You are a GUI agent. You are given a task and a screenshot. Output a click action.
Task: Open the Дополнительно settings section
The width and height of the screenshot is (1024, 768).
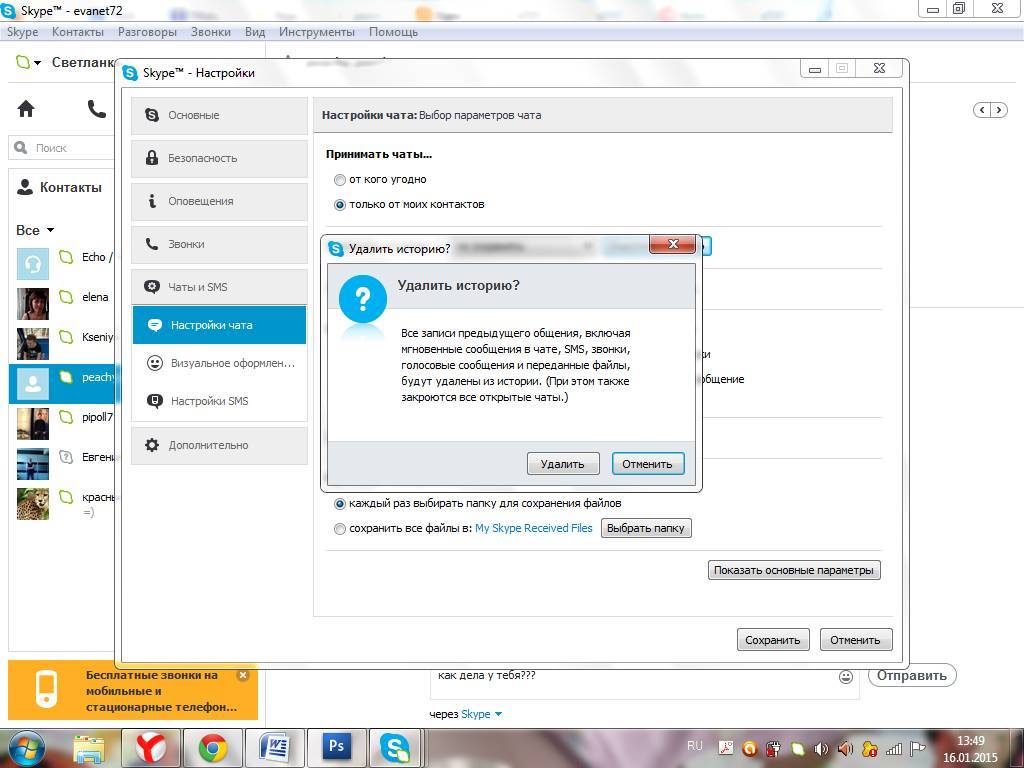coord(219,445)
